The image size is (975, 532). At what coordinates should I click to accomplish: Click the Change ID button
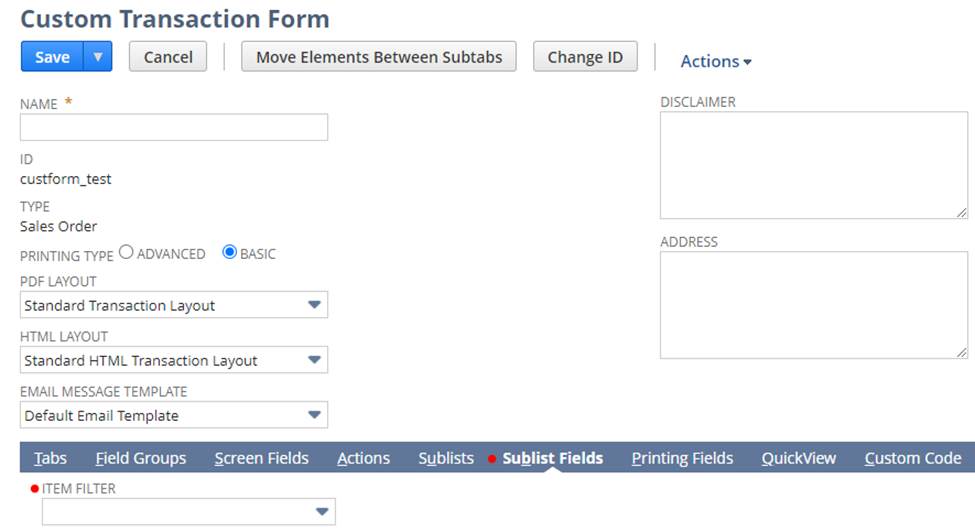click(x=585, y=57)
